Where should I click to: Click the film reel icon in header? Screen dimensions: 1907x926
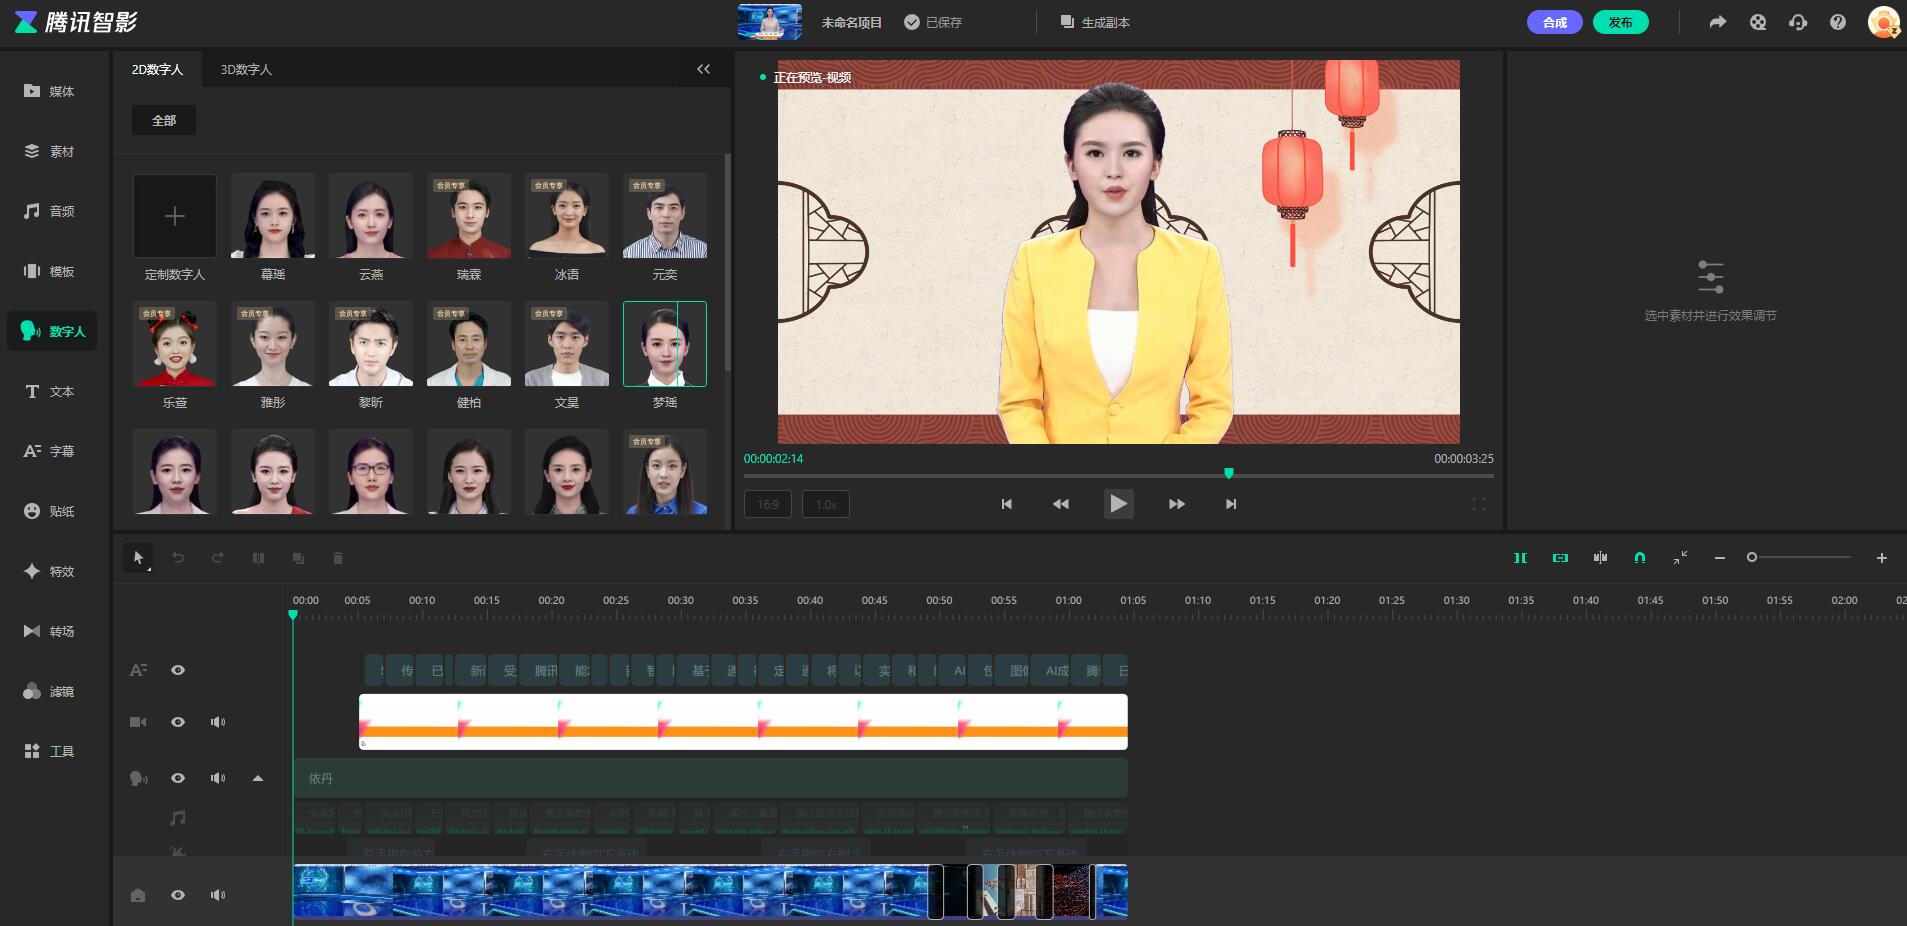point(1758,22)
